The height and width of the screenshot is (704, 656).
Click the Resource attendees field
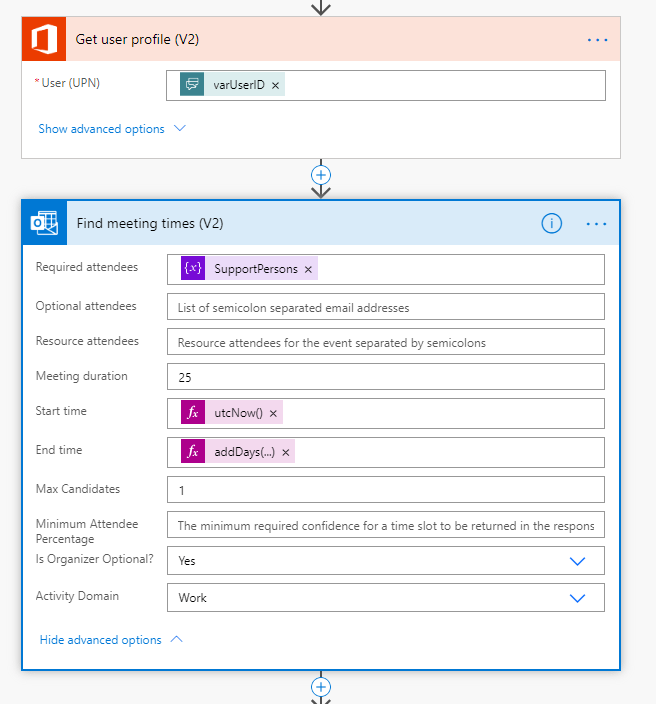pyautogui.click(x=385, y=342)
